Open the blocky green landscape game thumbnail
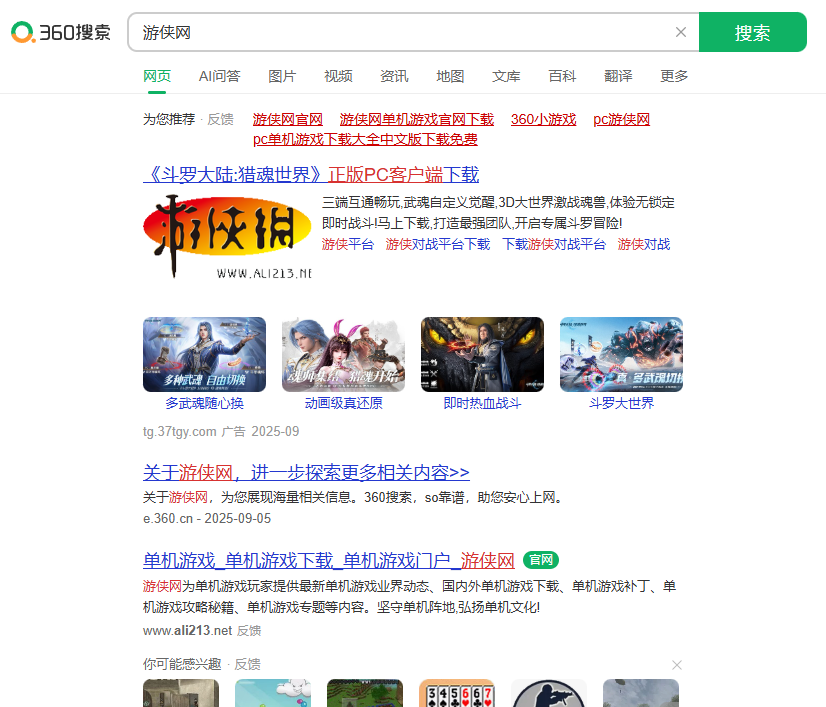This screenshot has height=707, width=826. point(365,693)
